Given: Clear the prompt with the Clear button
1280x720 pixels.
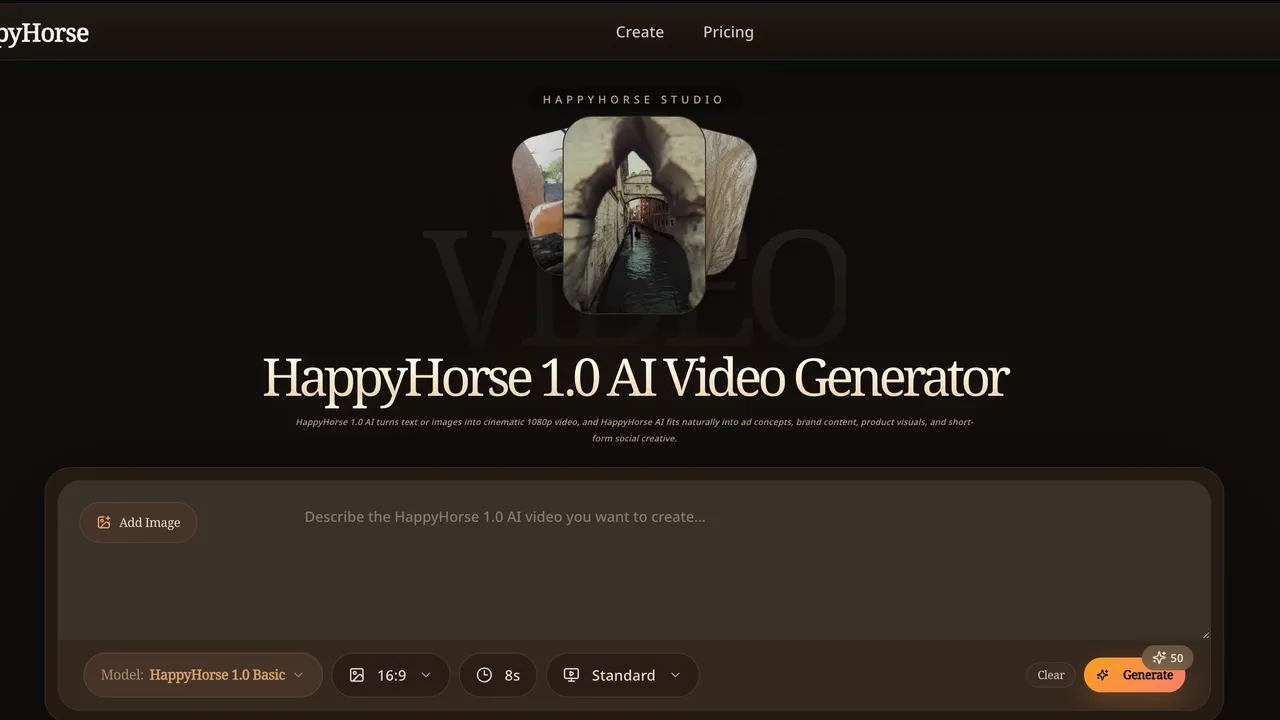Looking at the screenshot, I should (x=1051, y=675).
